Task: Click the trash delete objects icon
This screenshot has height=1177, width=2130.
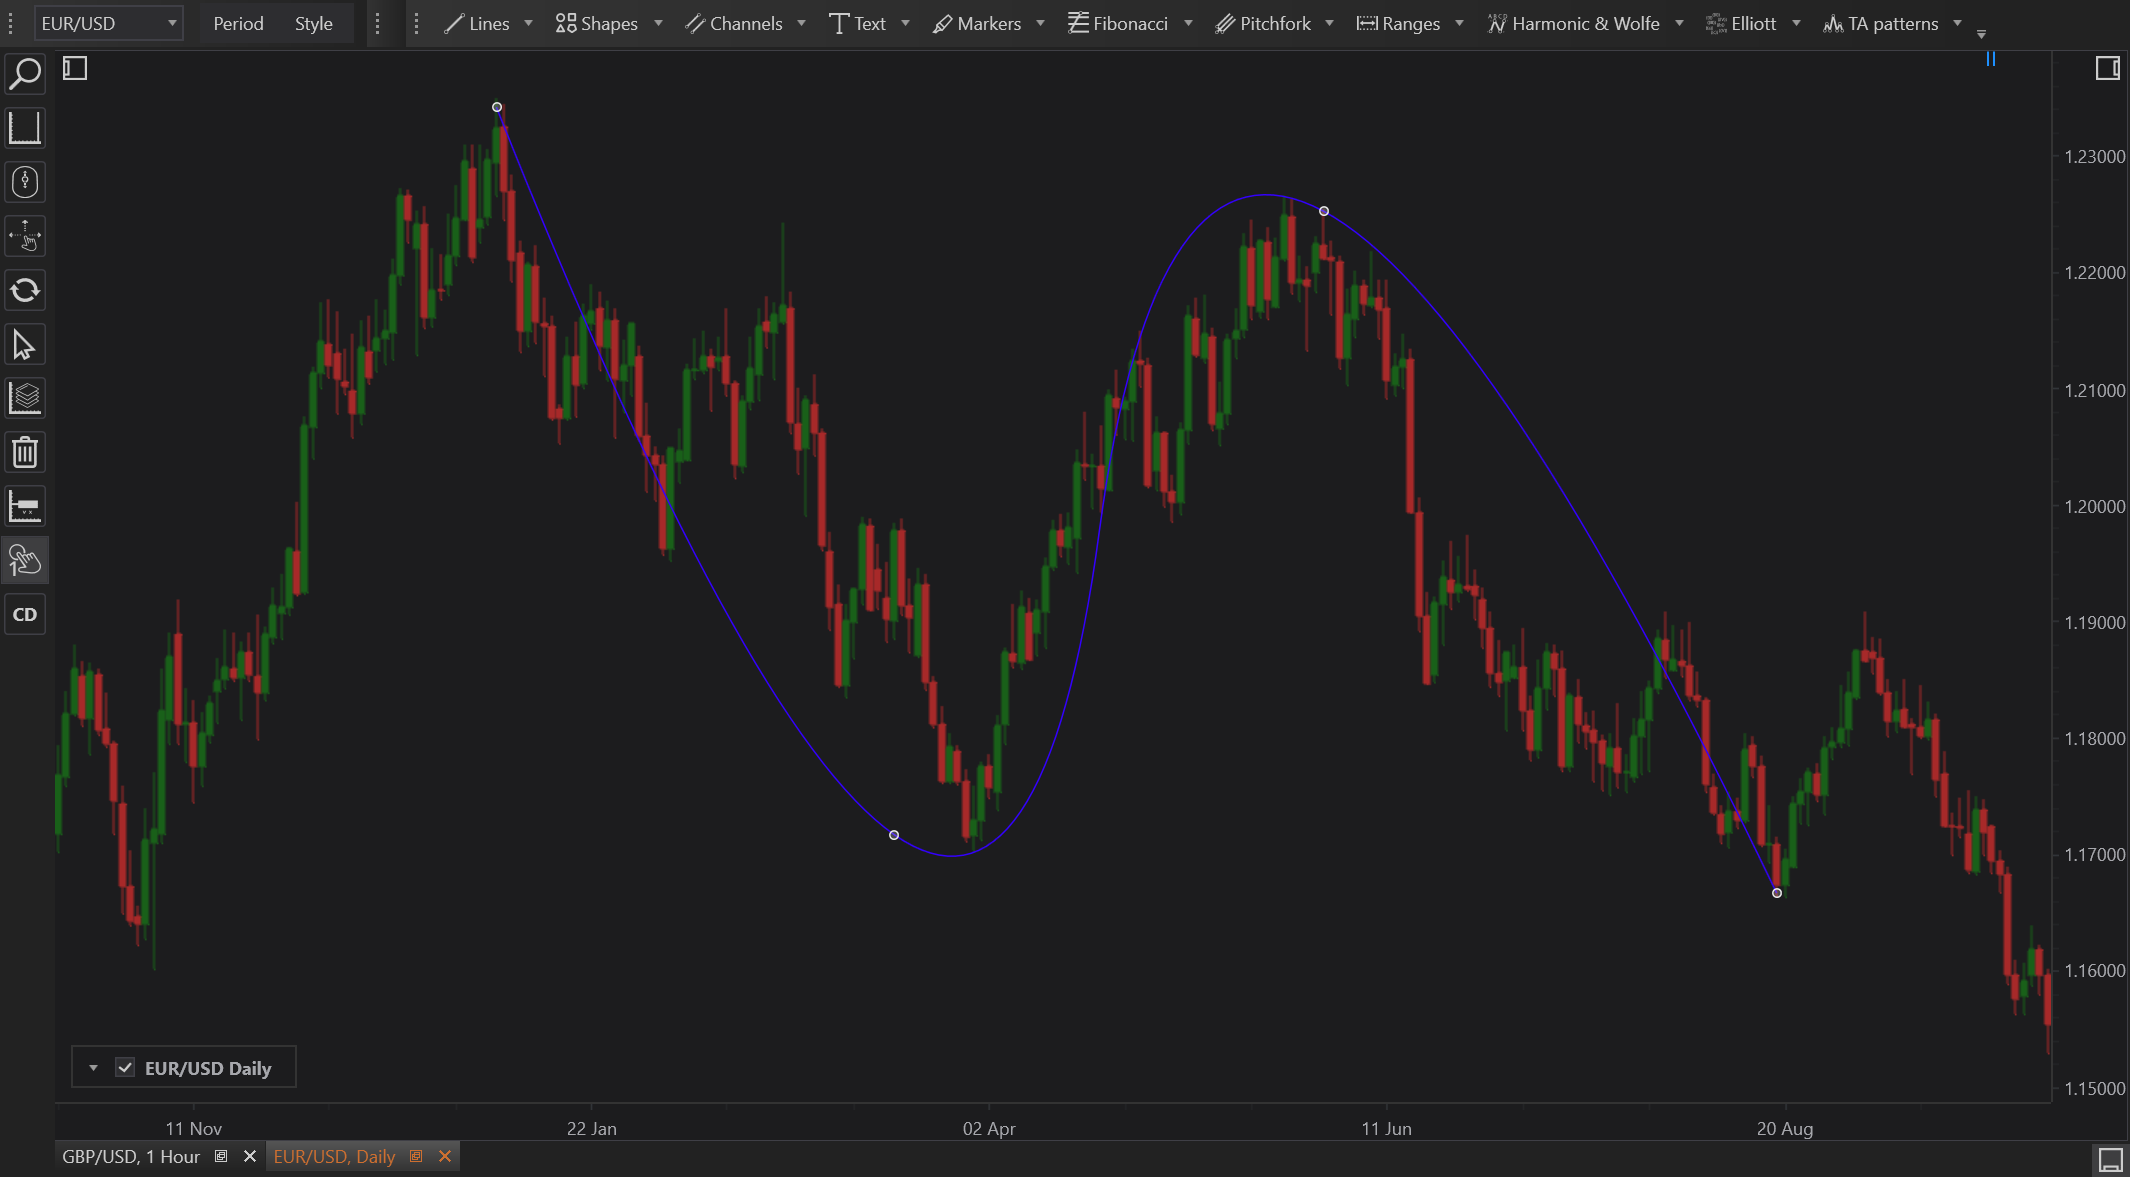Action: [25, 453]
